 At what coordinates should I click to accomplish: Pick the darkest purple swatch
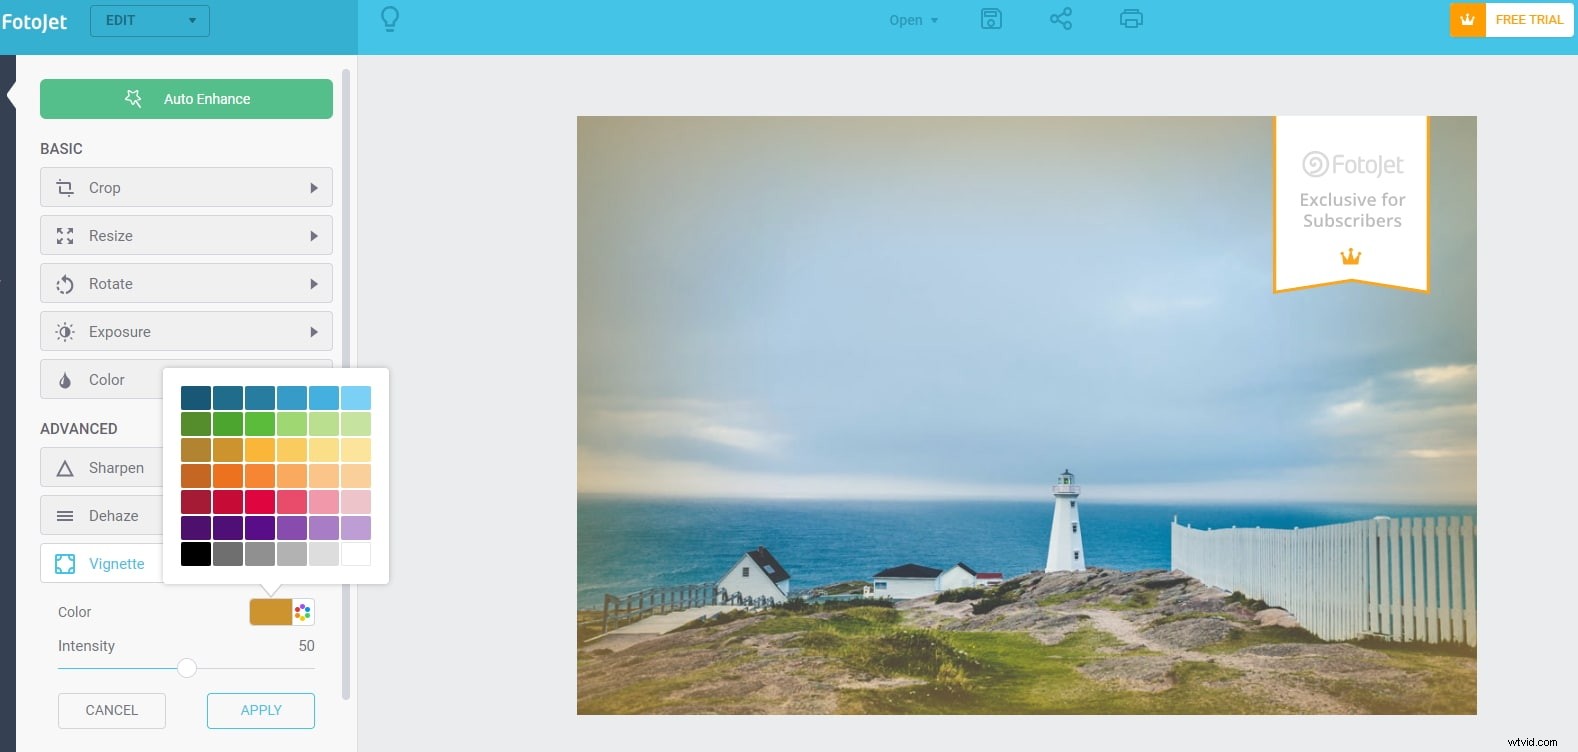pyautogui.click(x=196, y=528)
